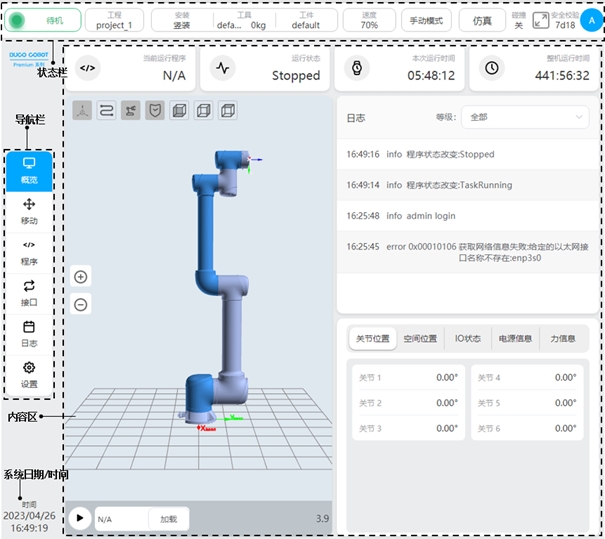Open the 程序 (Program) page in sidebar

(29, 252)
